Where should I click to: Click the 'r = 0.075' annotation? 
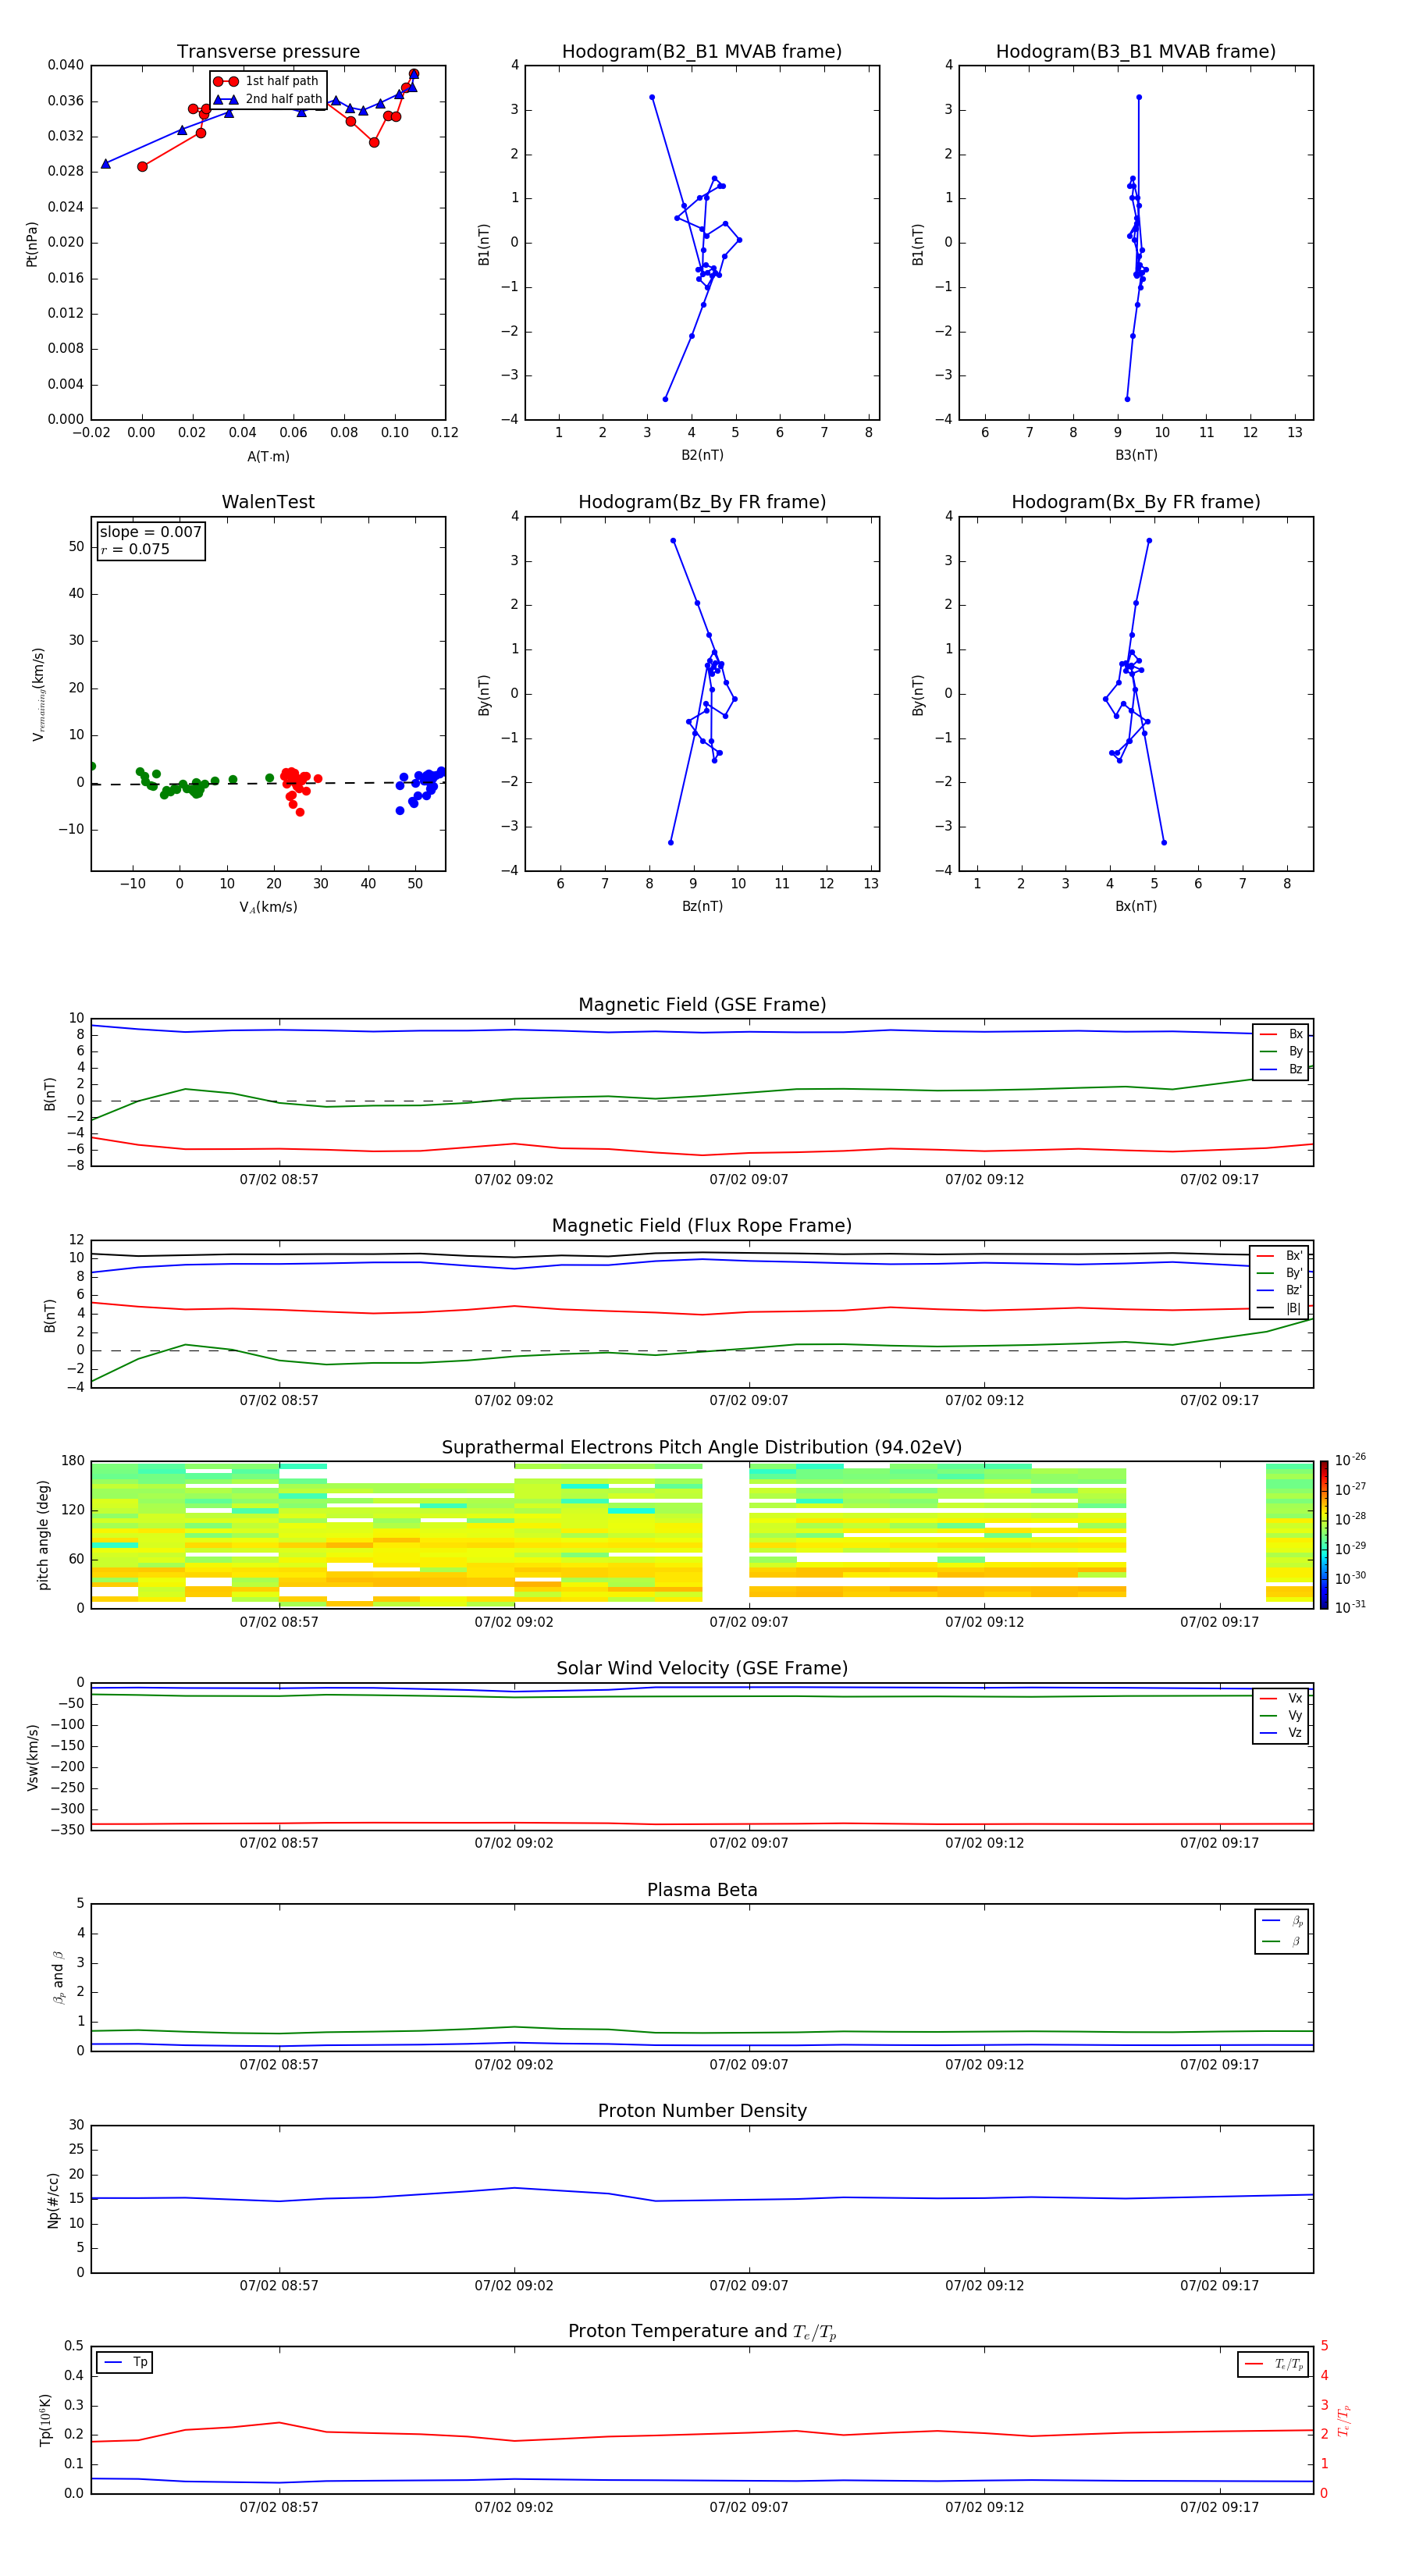(136, 549)
